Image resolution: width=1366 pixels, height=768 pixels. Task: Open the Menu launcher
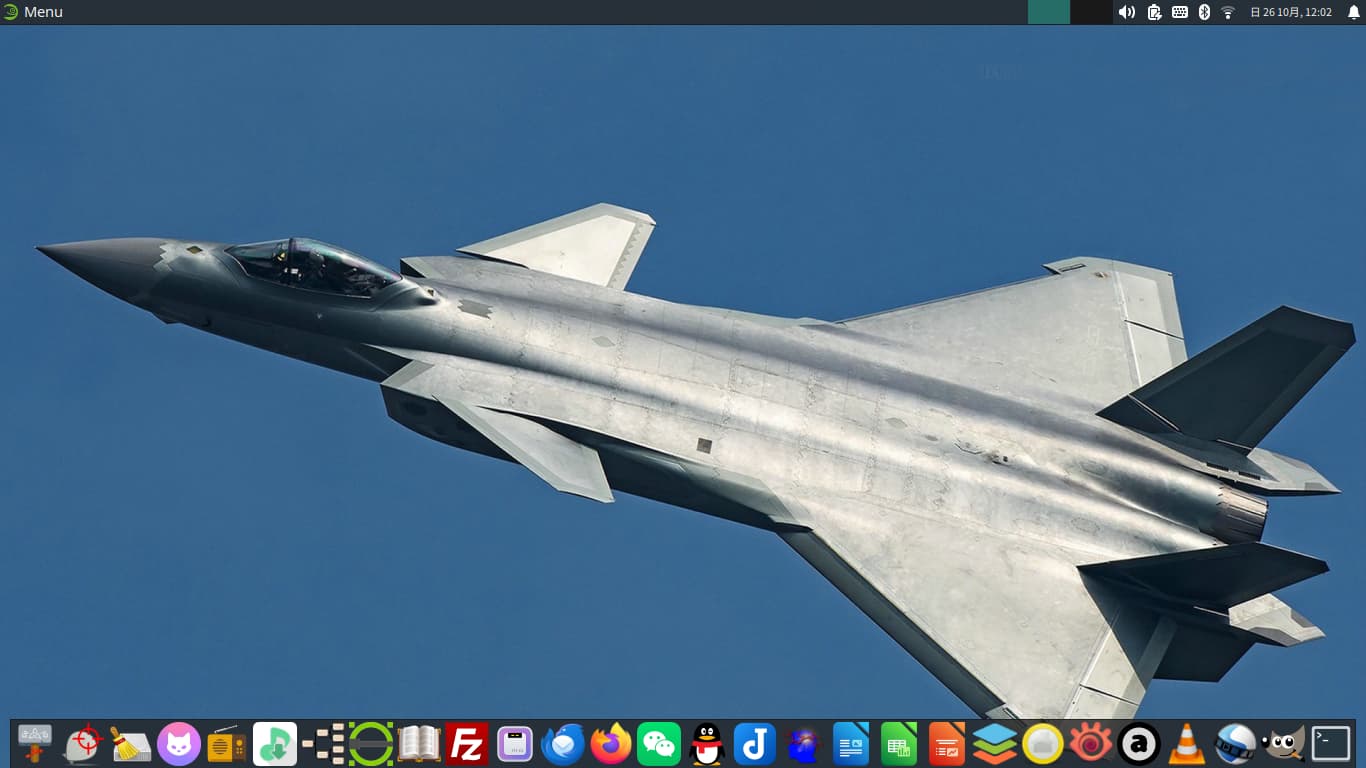click(x=33, y=12)
